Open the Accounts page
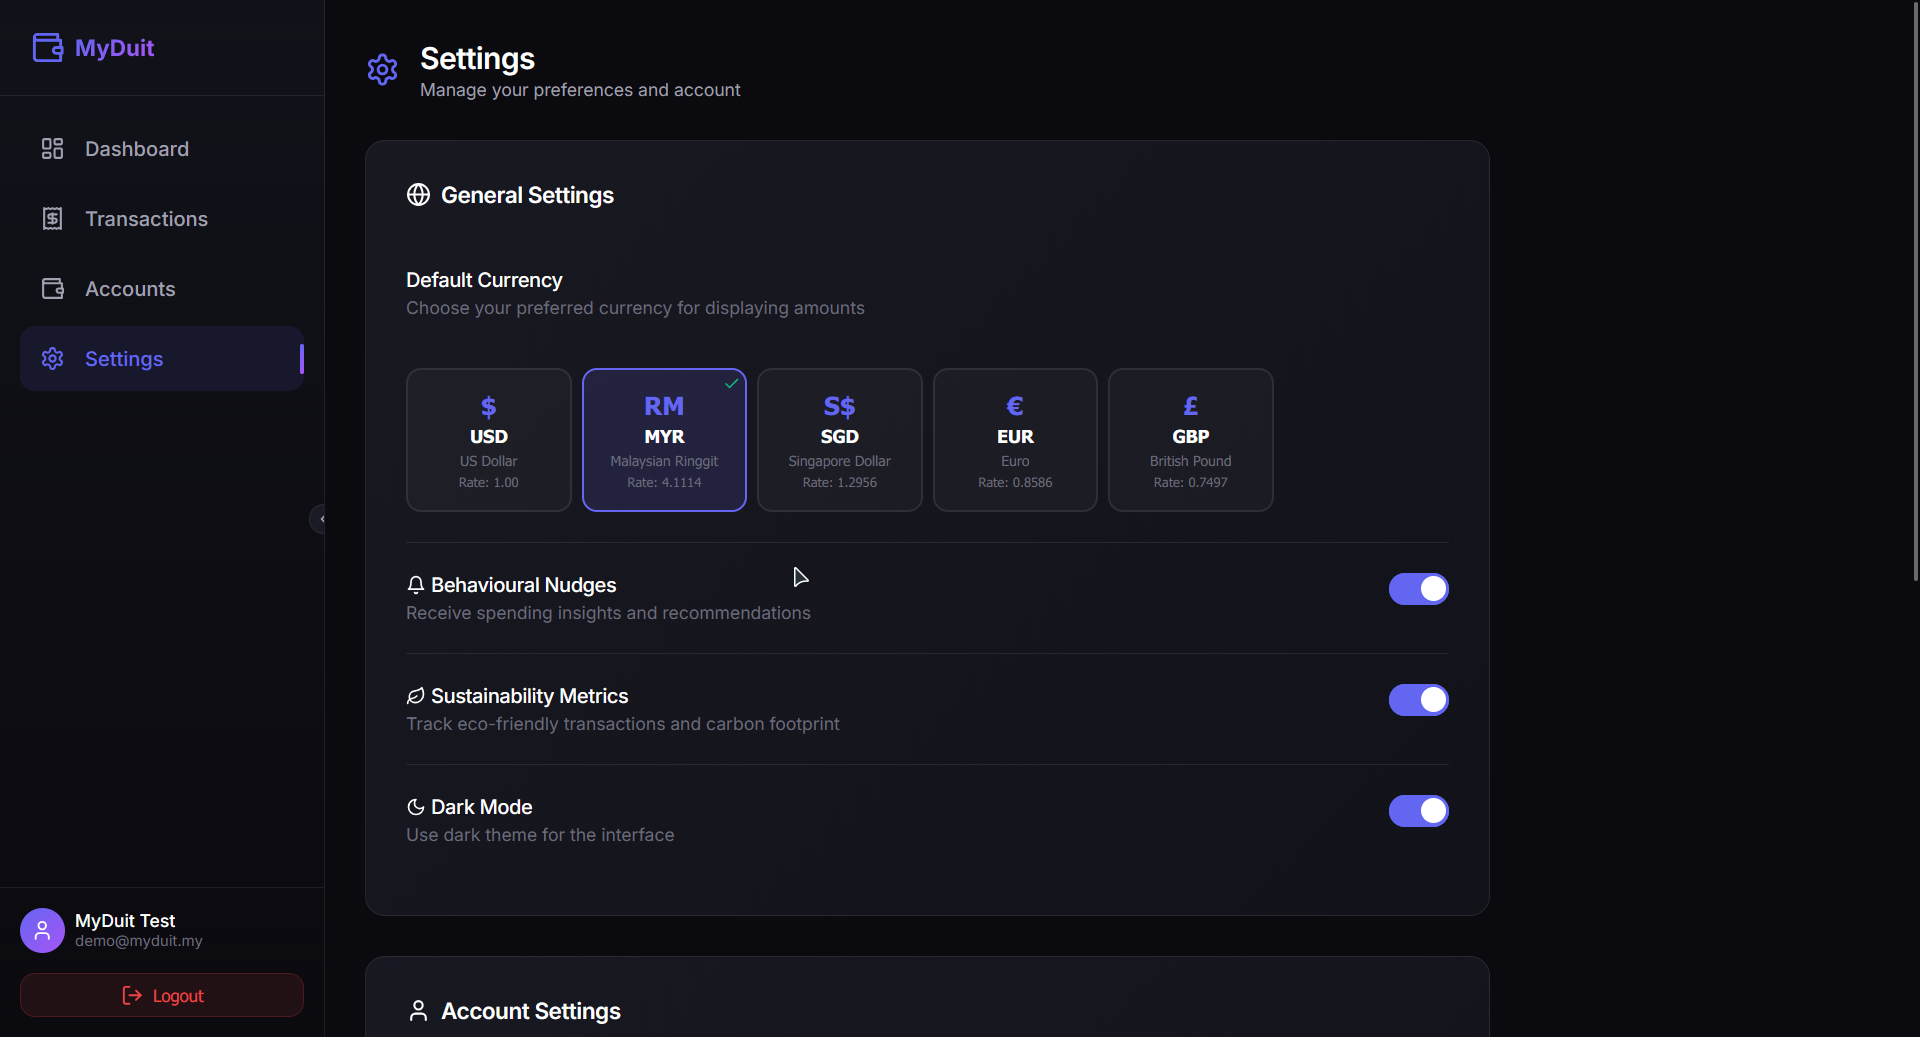This screenshot has width=1920, height=1037. 130,288
